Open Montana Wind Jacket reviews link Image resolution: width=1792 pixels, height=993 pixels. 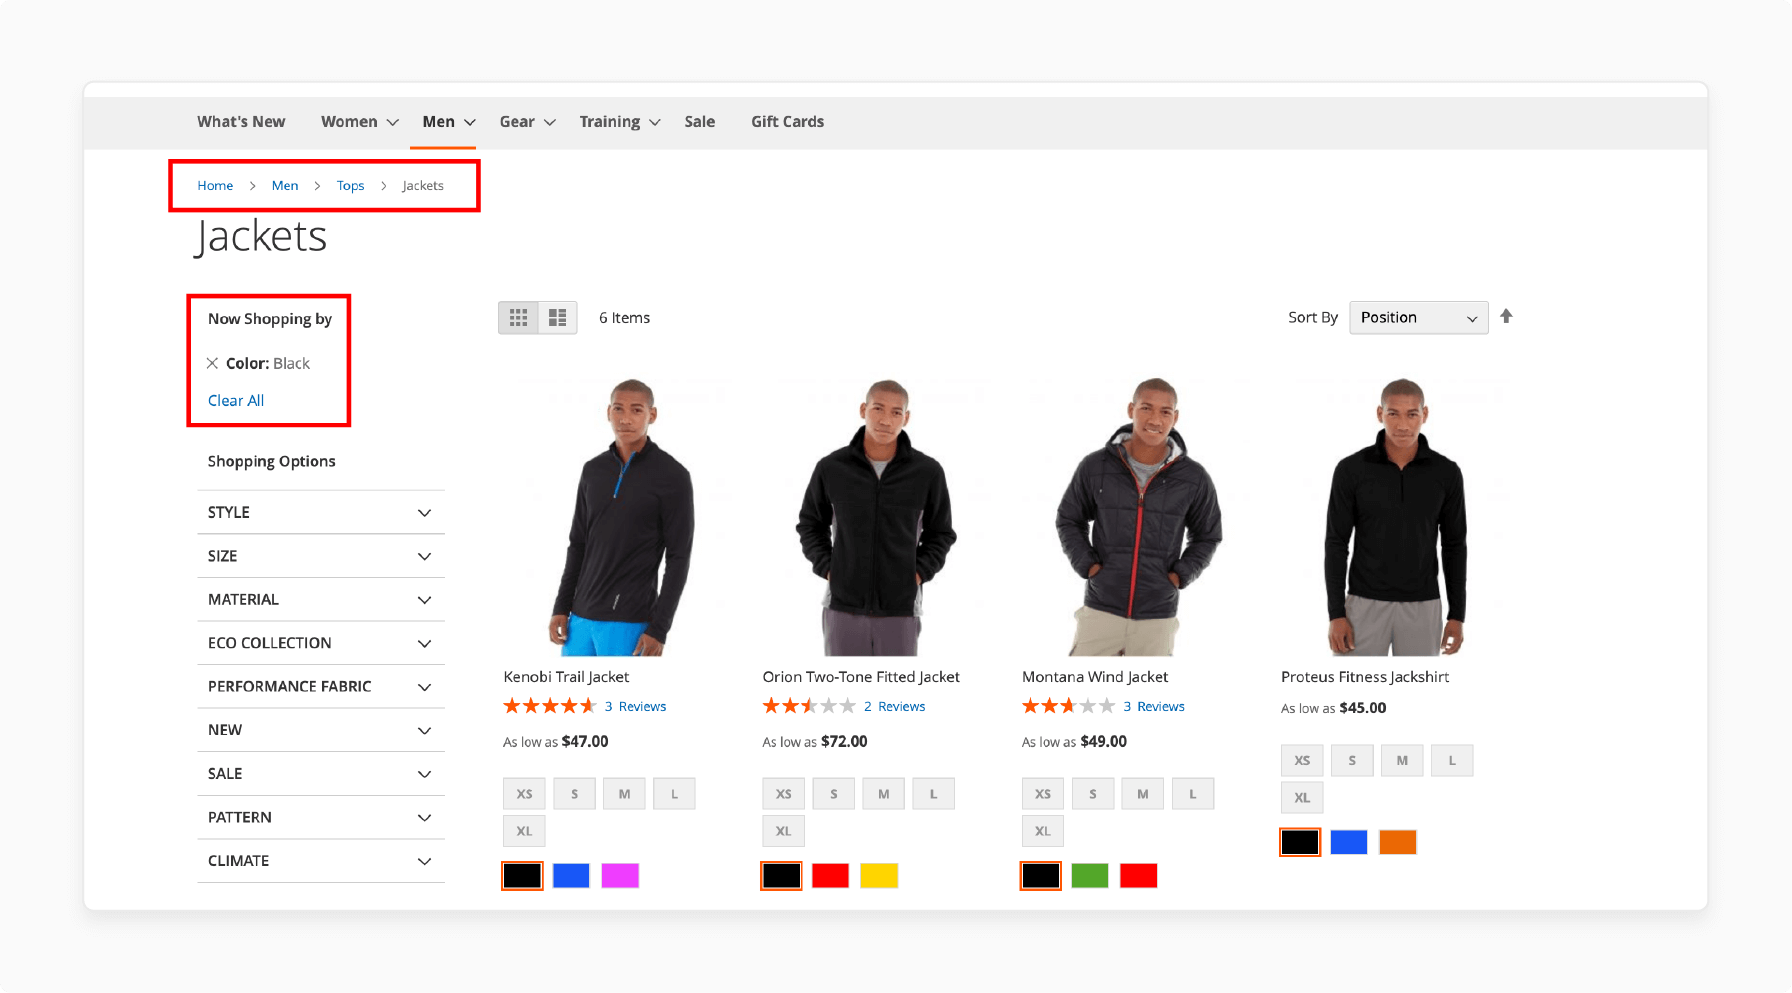click(x=1154, y=707)
